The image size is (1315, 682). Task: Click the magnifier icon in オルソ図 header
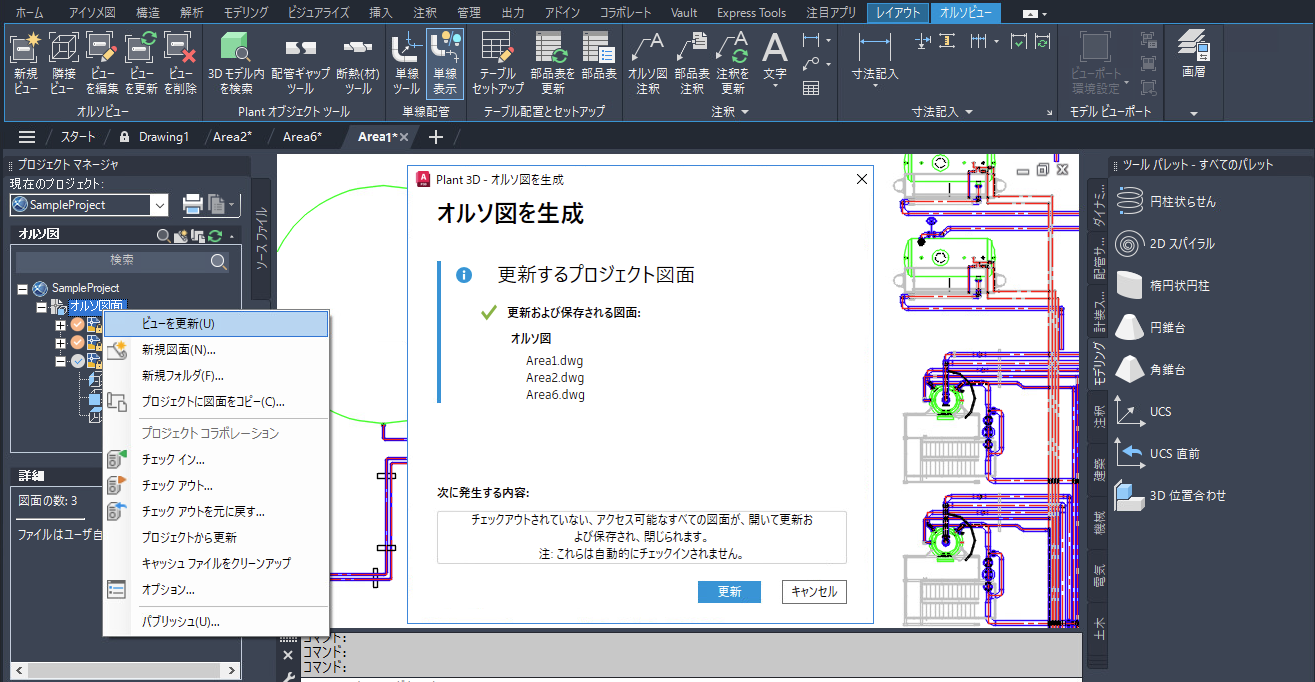tap(164, 235)
